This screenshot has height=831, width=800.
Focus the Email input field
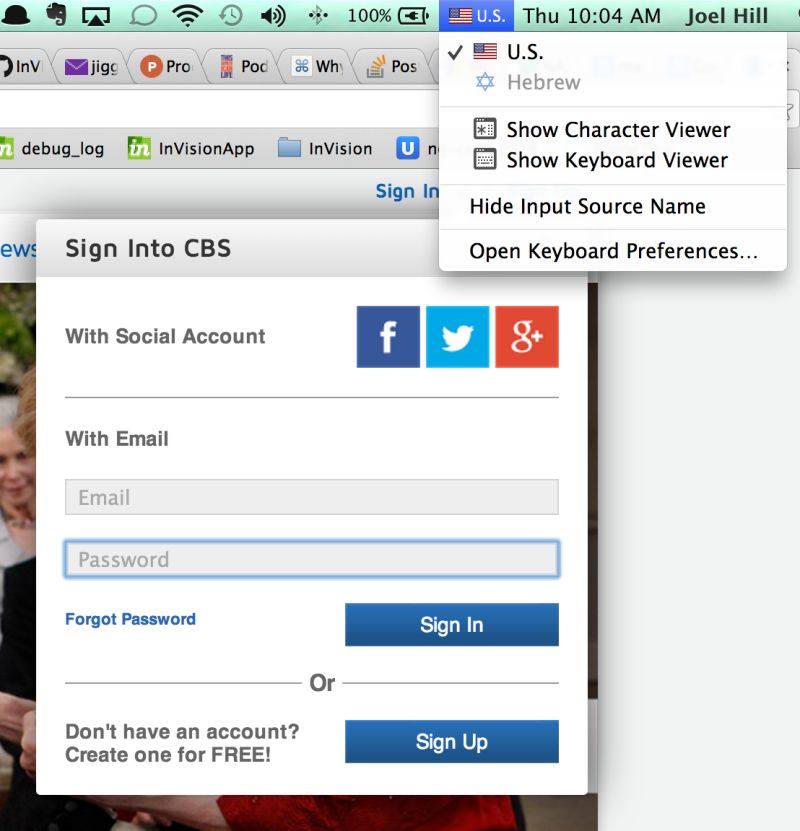coord(312,497)
